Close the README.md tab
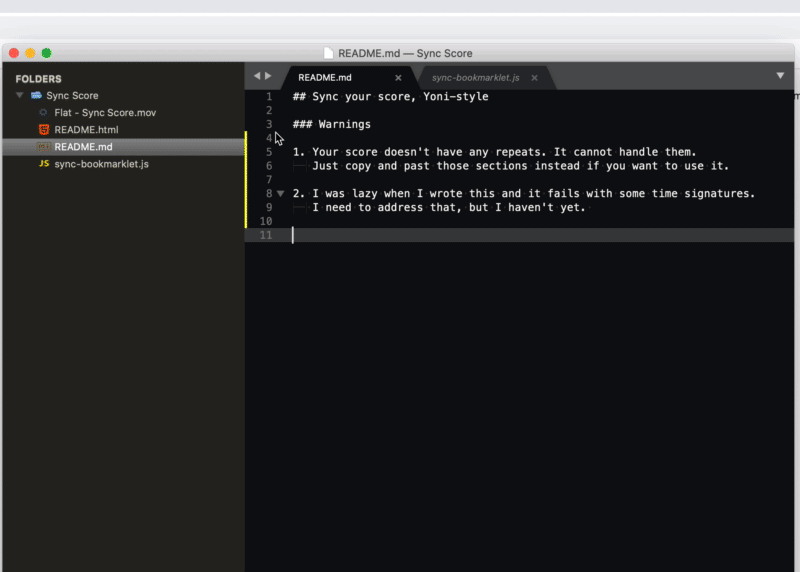 [x=398, y=78]
